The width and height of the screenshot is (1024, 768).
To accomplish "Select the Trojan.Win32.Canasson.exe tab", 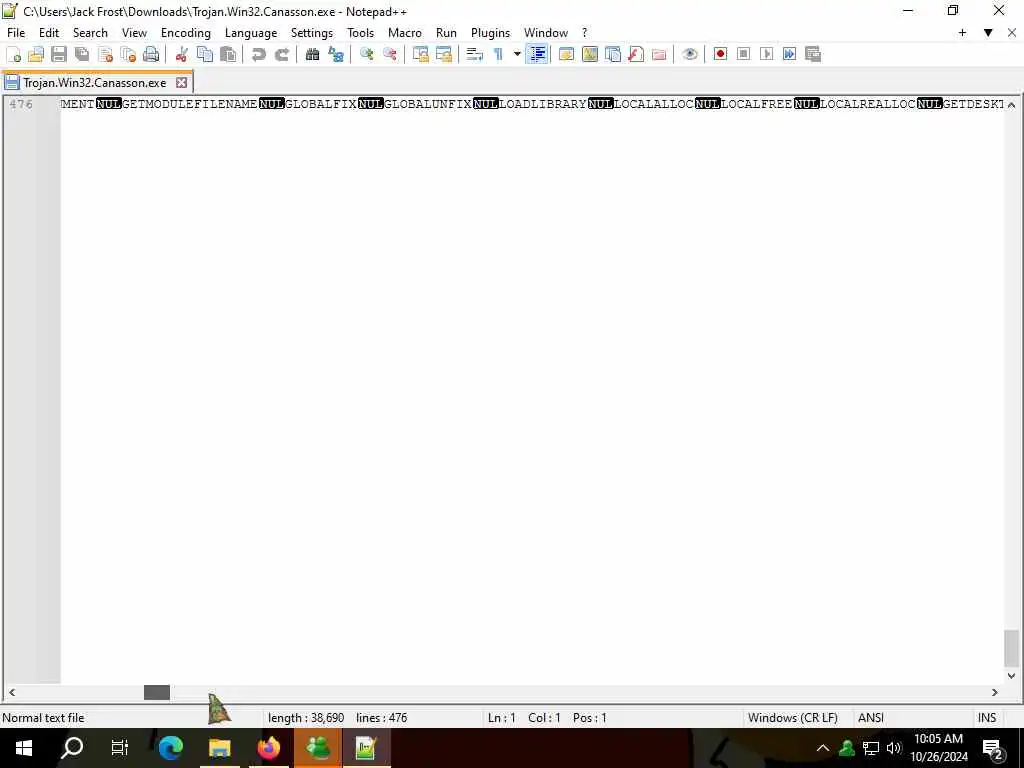I will (x=95, y=83).
